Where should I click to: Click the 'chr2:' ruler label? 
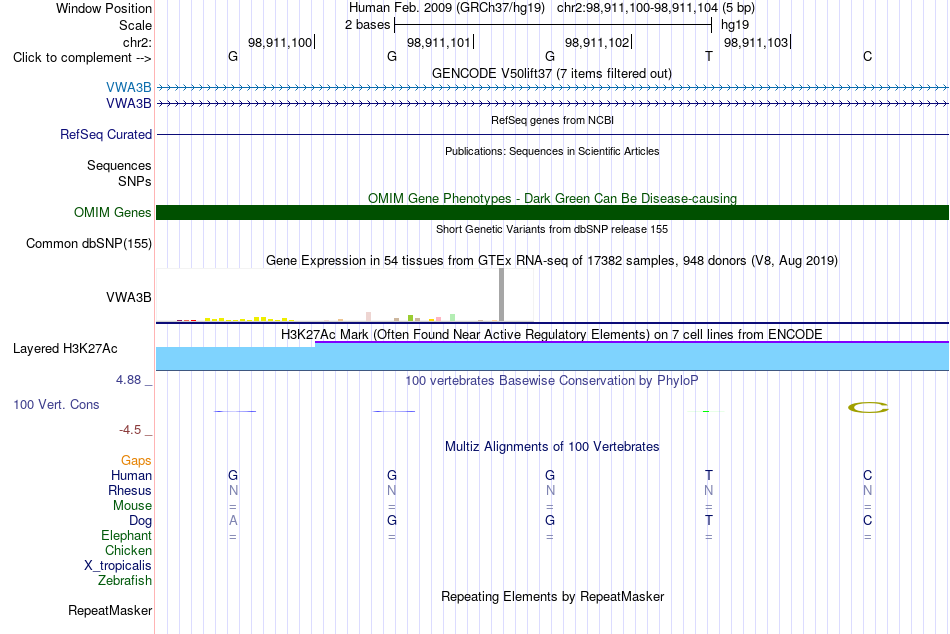(x=137, y=42)
